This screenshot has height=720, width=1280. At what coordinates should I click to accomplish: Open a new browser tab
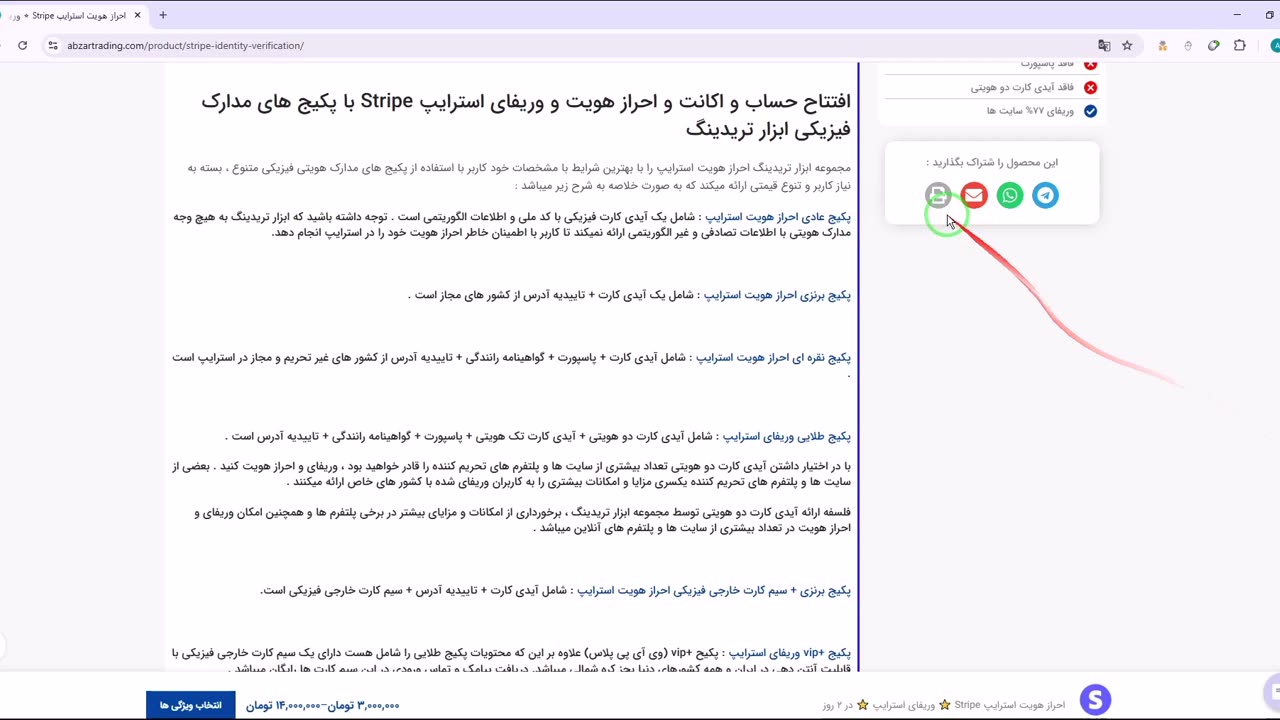(x=163, y=15)
